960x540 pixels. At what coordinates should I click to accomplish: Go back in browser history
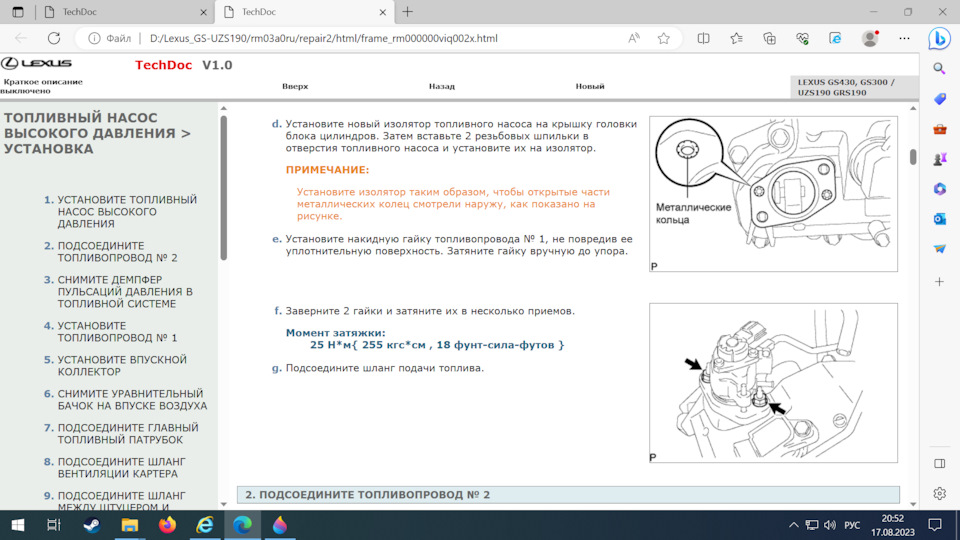click(21, 38)
